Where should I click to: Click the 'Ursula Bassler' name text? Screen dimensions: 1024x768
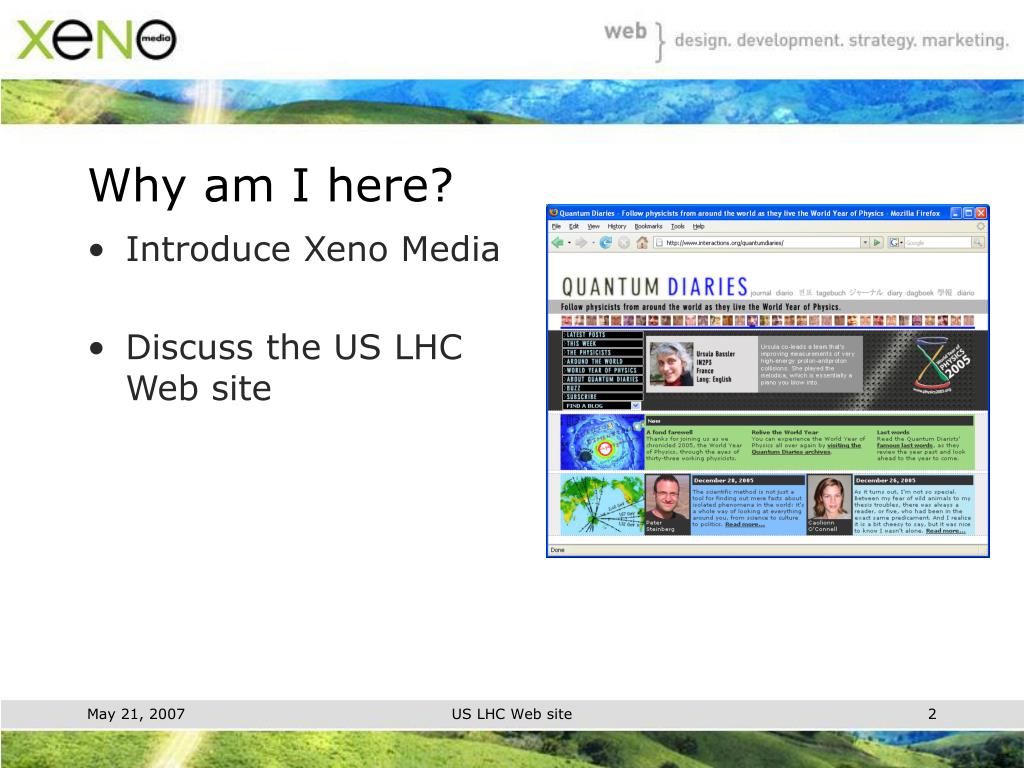point(715,354)
